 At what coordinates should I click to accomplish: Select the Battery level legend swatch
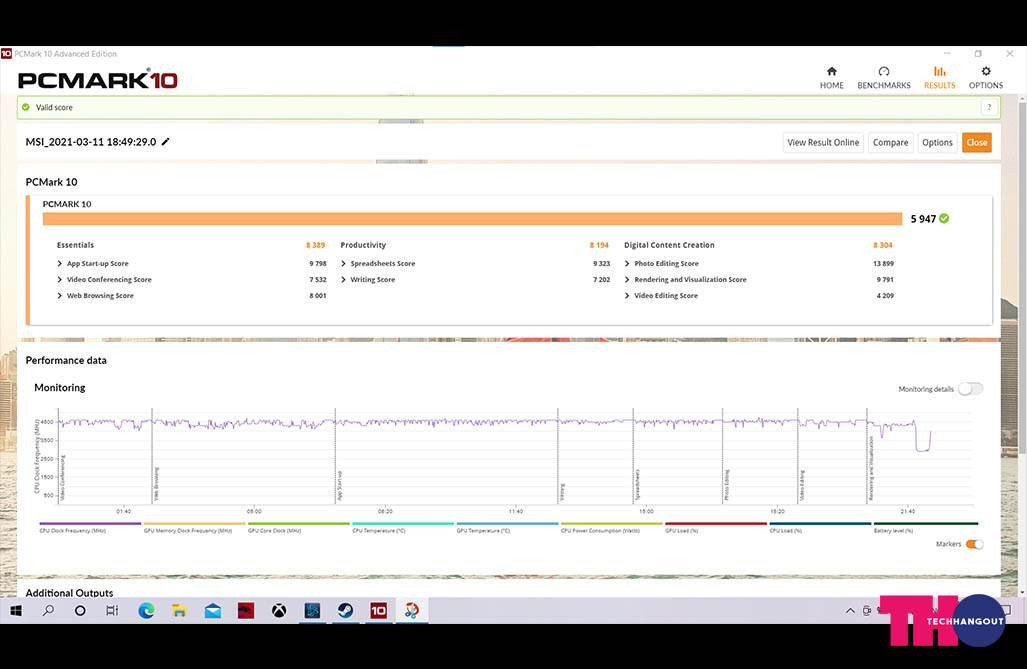(925, 524)
